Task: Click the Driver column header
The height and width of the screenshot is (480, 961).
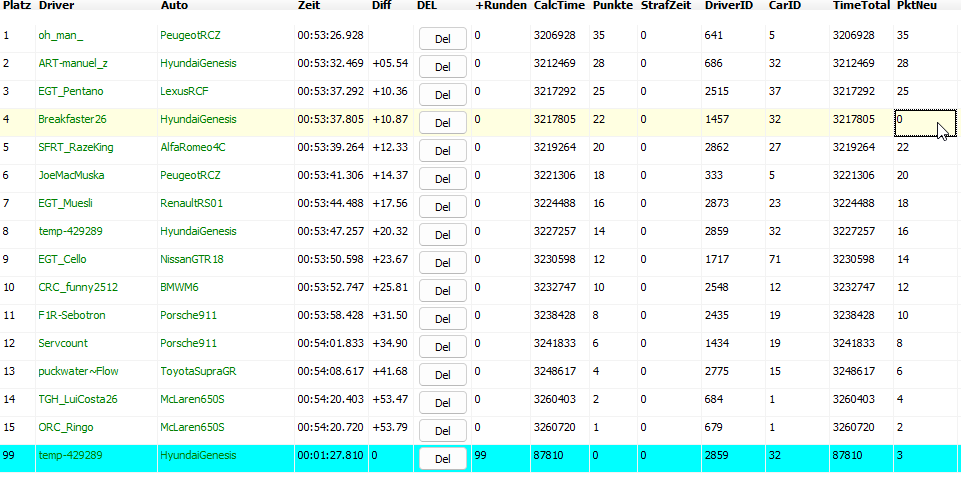Action: click(x=56, y=6)
